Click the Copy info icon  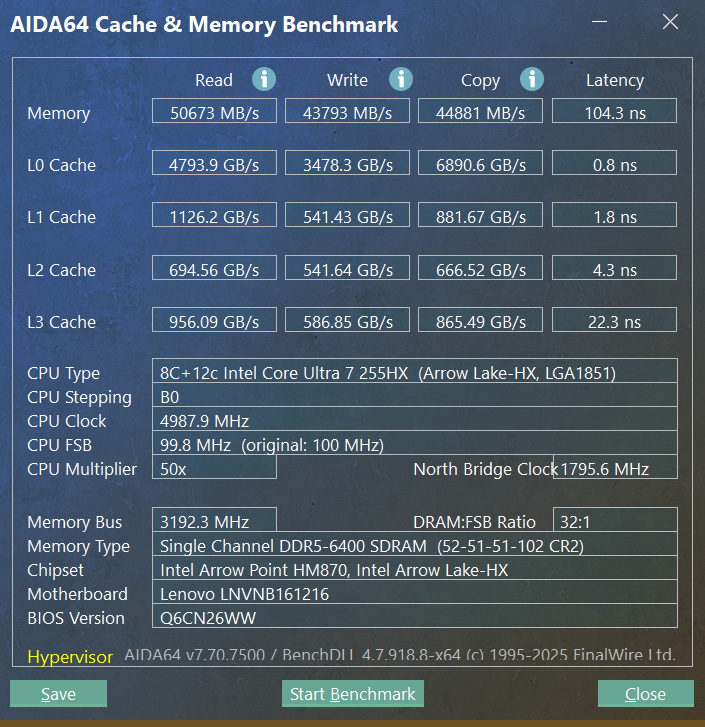click(532, 79)
